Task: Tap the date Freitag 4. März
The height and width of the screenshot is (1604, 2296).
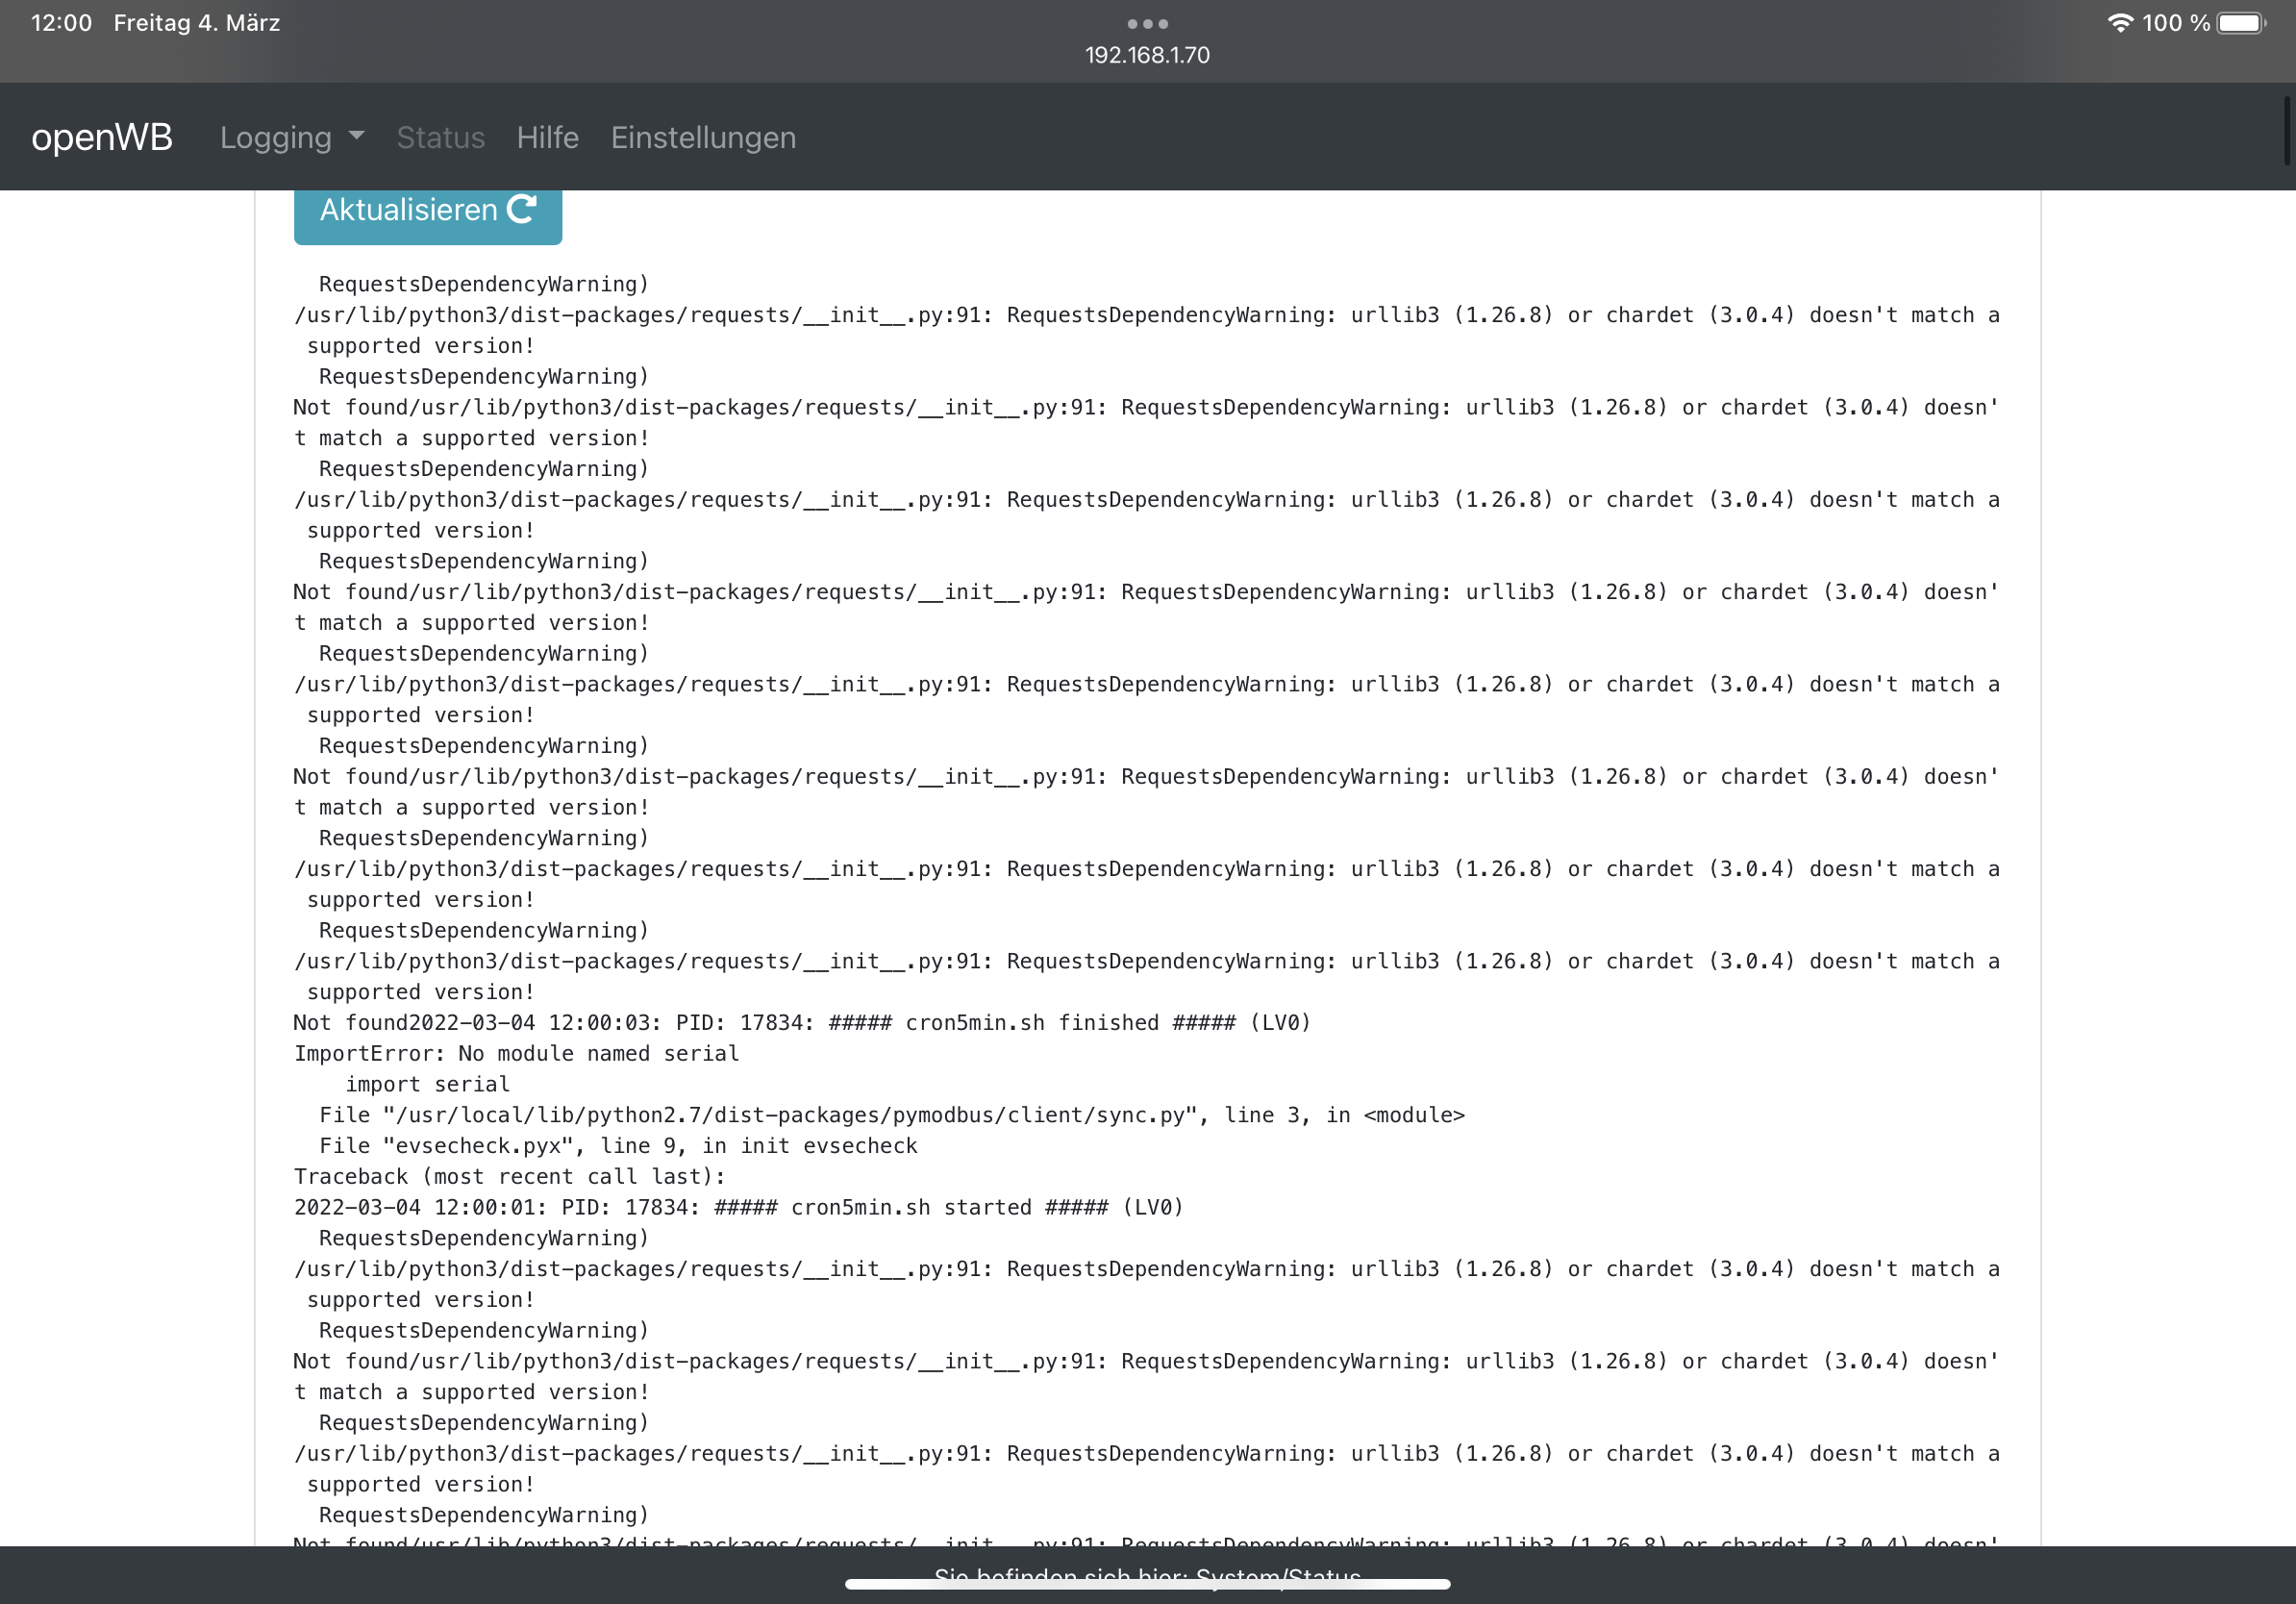Action: click(x=197, y=23)
